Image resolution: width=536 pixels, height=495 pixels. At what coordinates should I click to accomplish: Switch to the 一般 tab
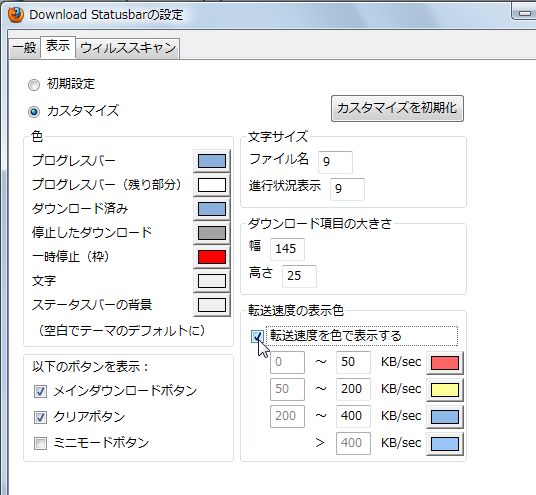point(25,48)
